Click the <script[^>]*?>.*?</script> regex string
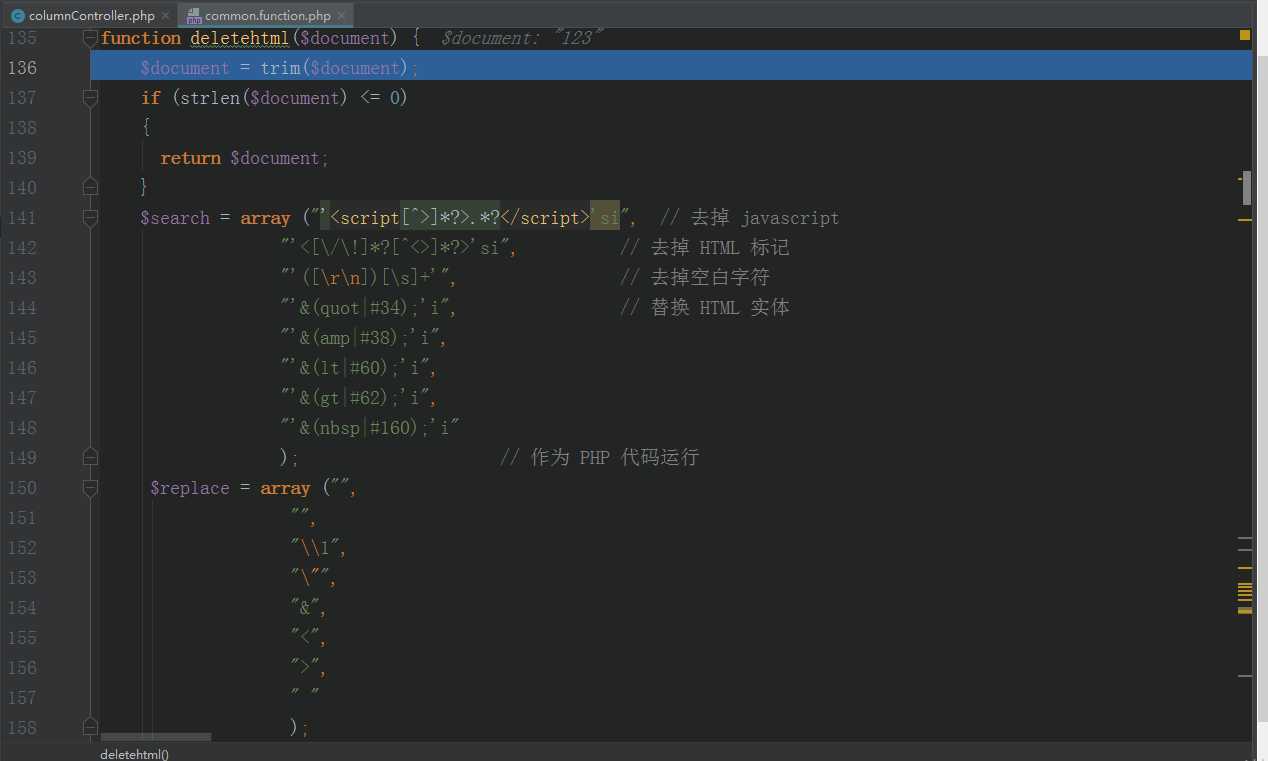This screenshot has height=761, width=1268. 460,218
